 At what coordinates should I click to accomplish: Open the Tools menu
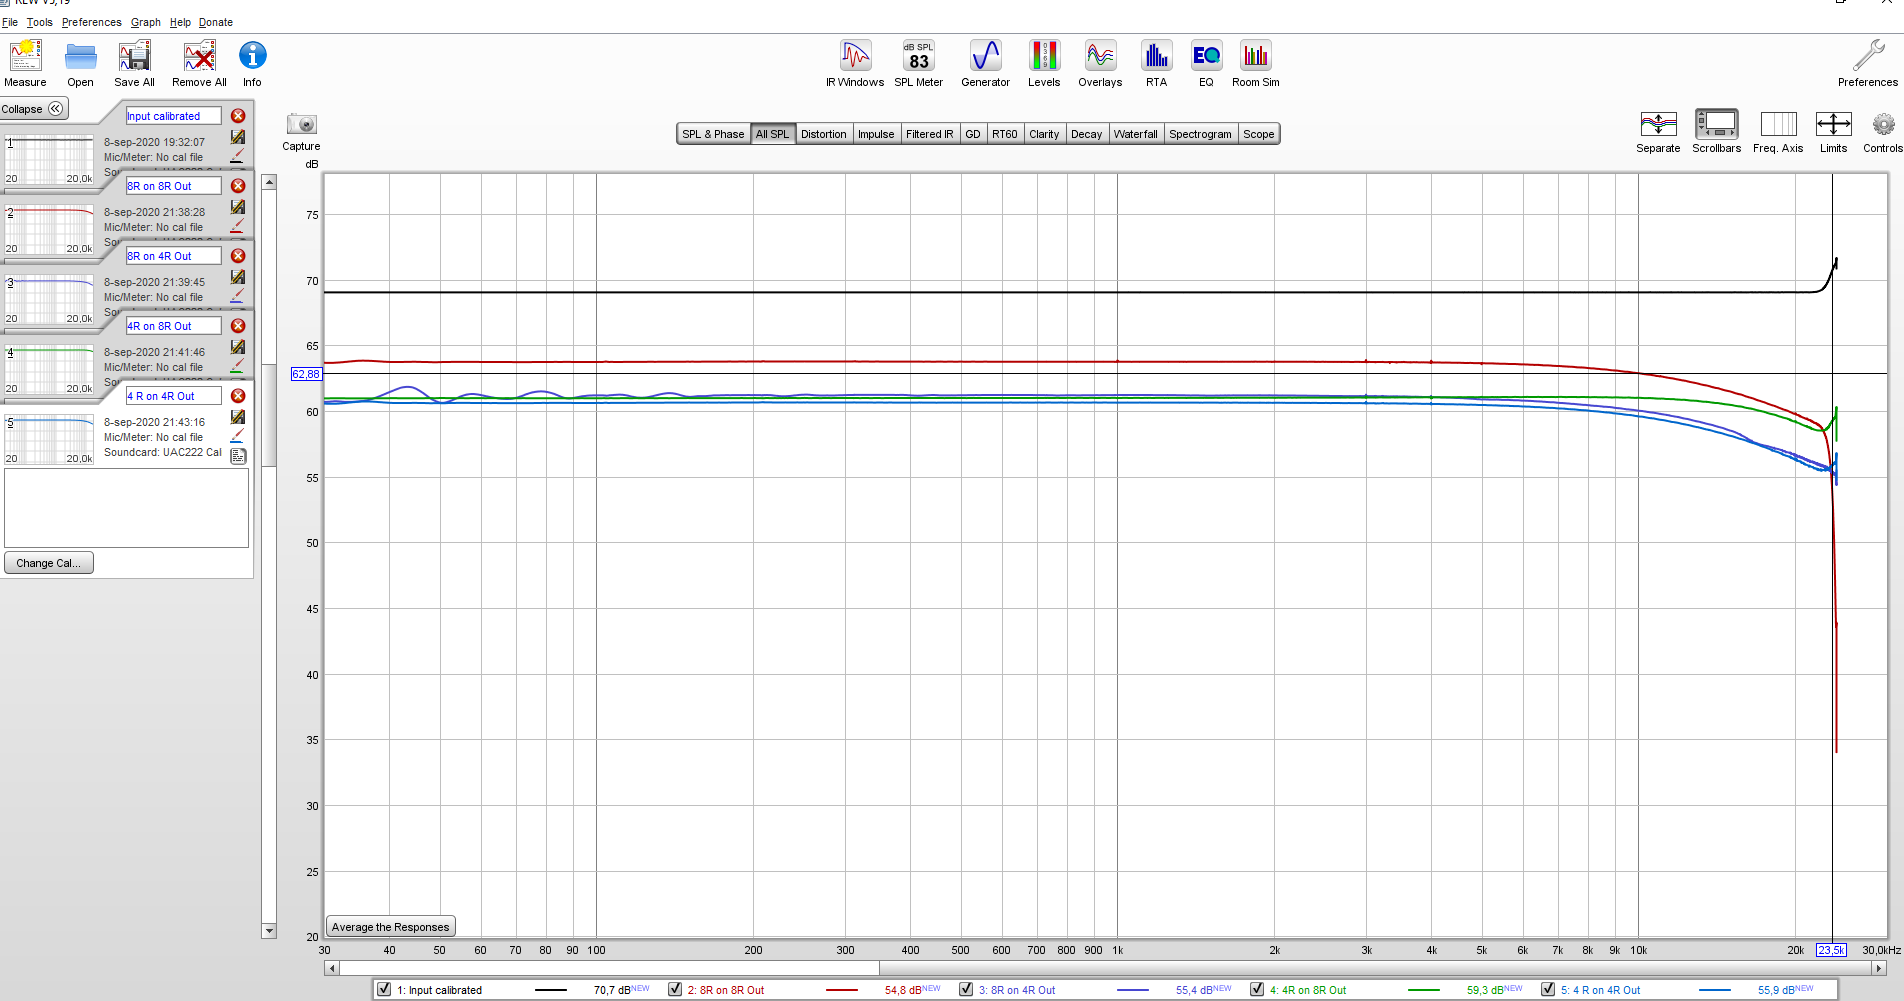click(40, 22)
